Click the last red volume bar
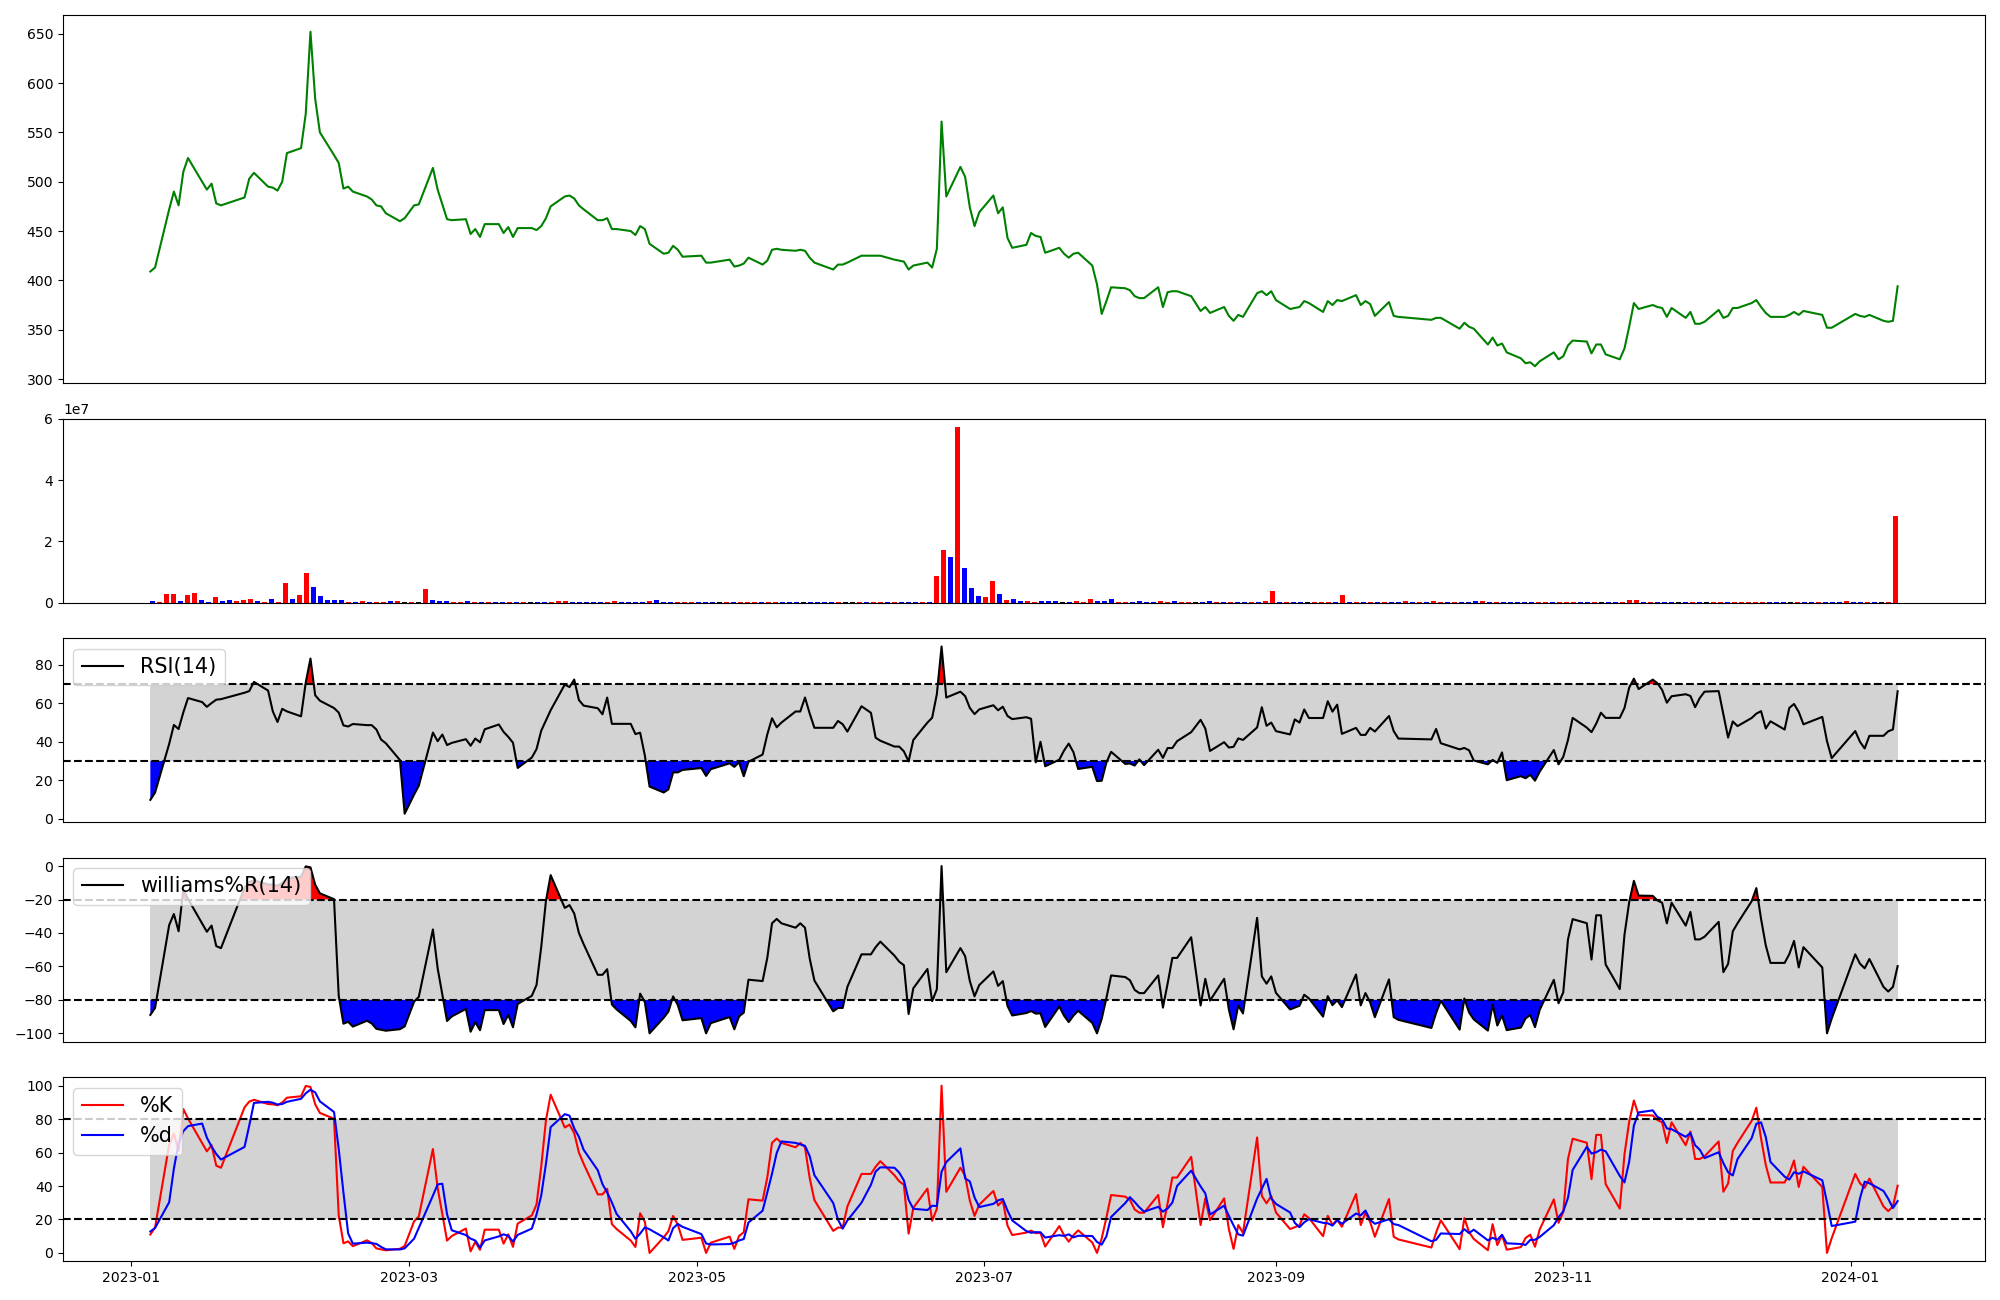The height and width of the screenshot is (1300, 2000). tap(1895, 560)
